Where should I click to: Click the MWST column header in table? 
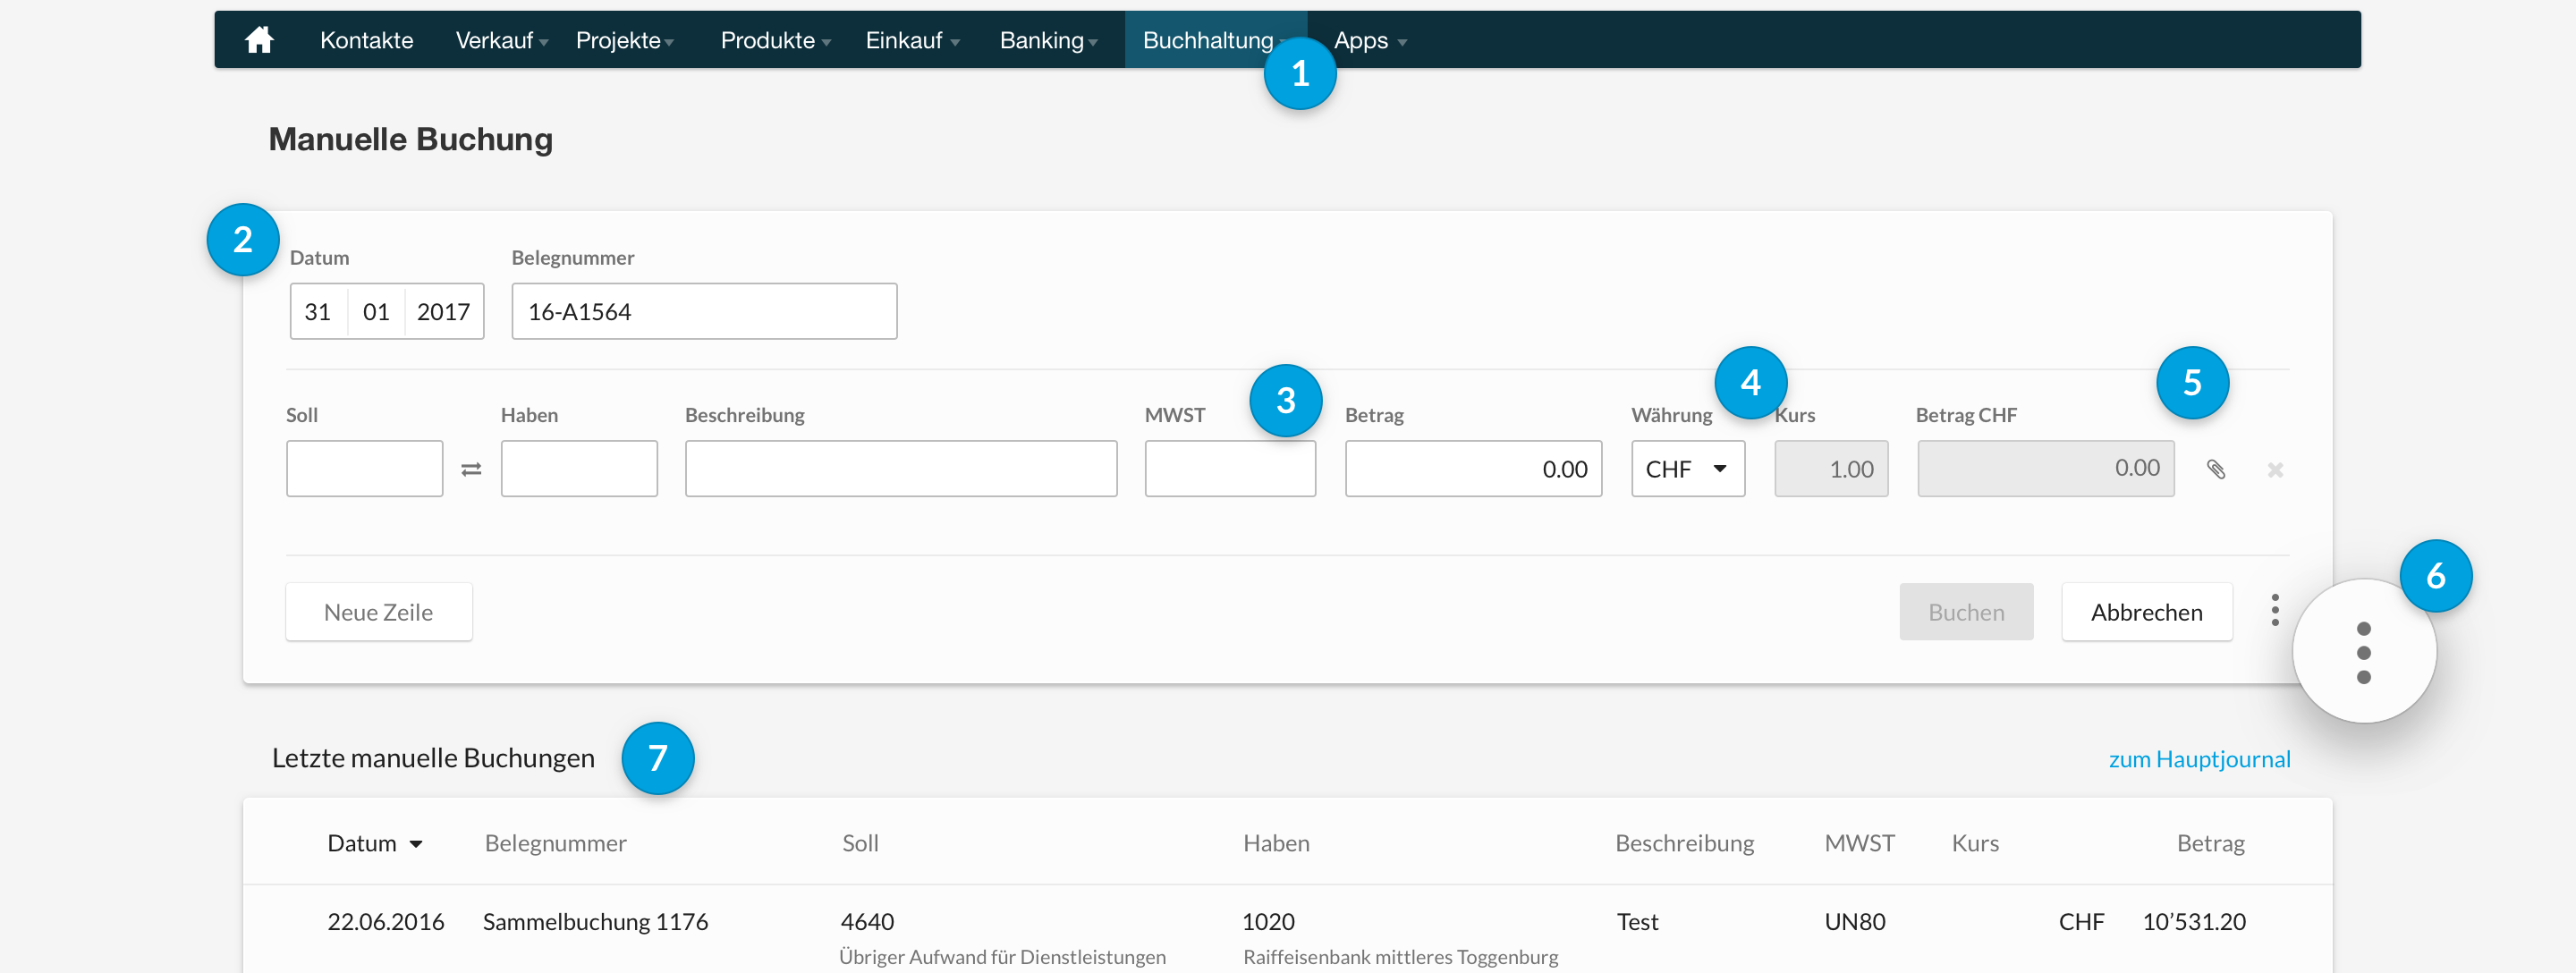[x=1859, y=843]
